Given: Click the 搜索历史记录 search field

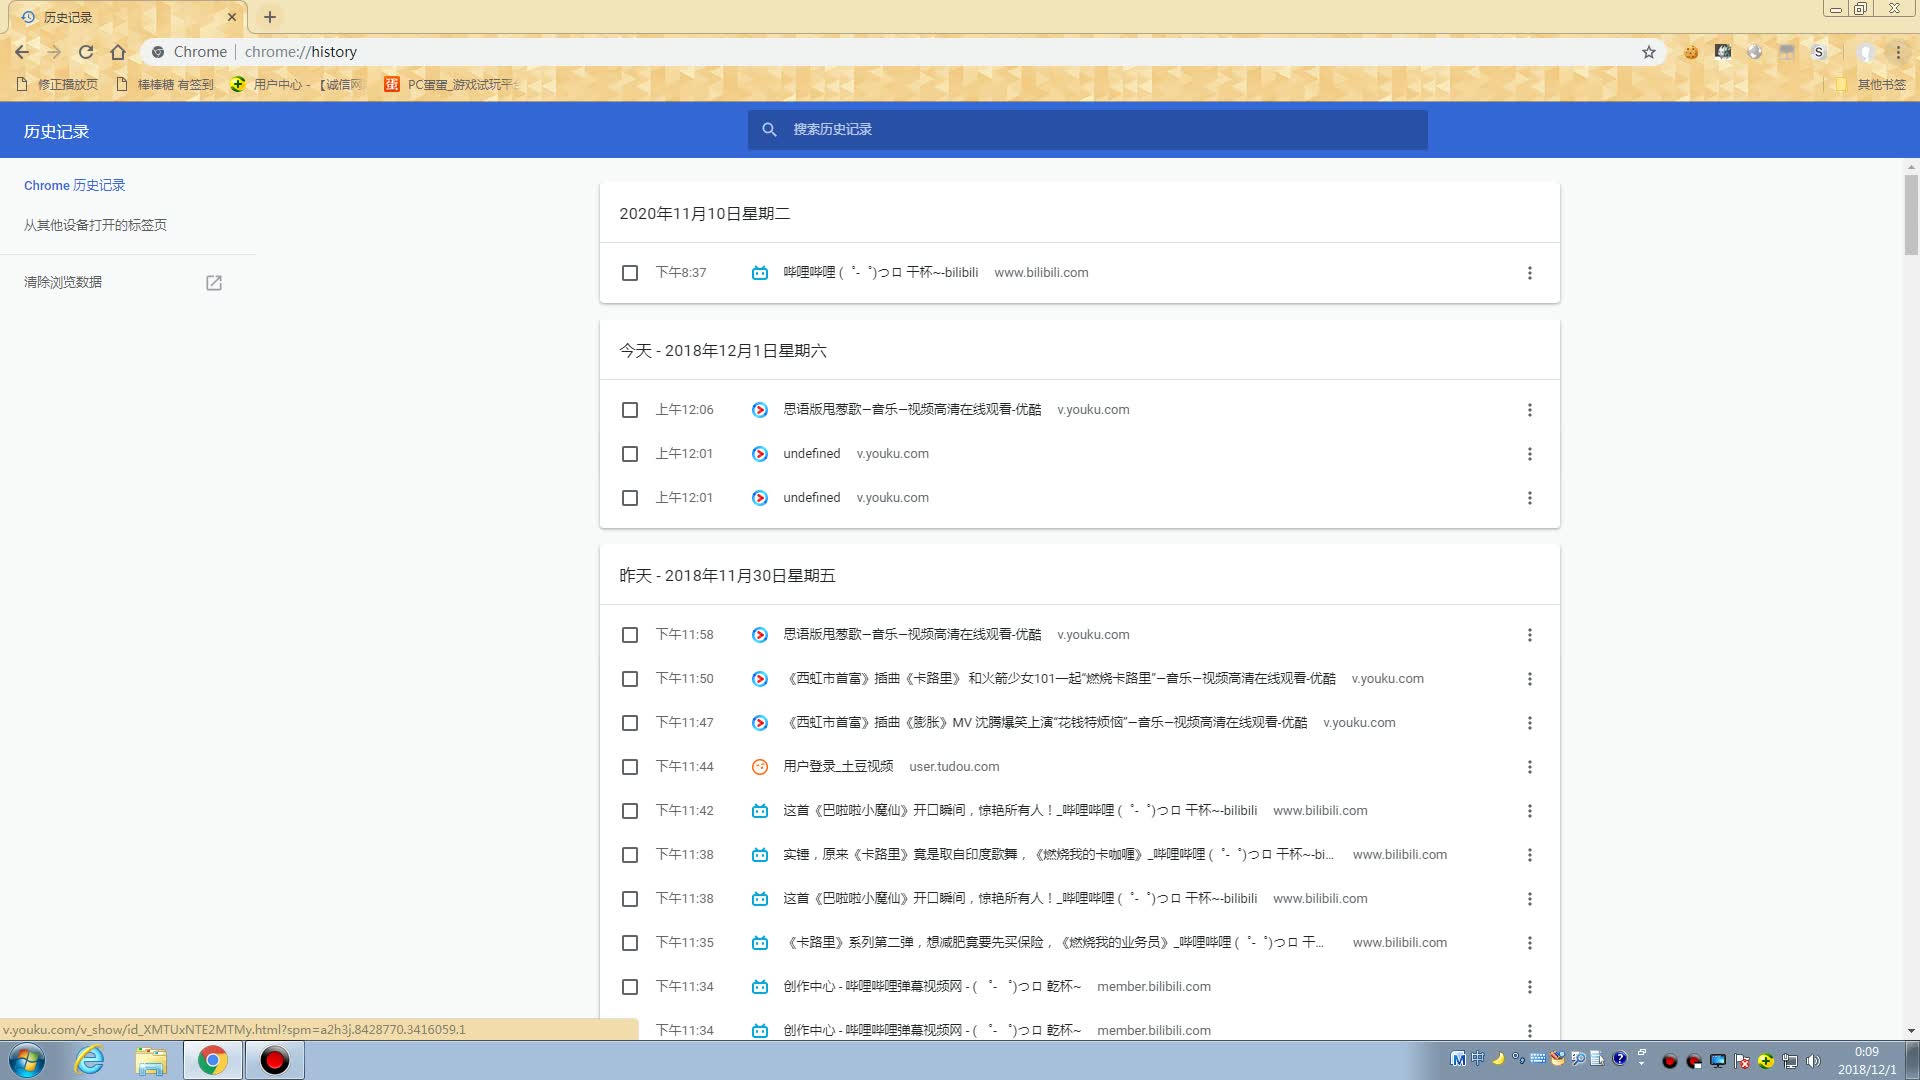Looking at the screenshot, I should tap(1088, 130).
